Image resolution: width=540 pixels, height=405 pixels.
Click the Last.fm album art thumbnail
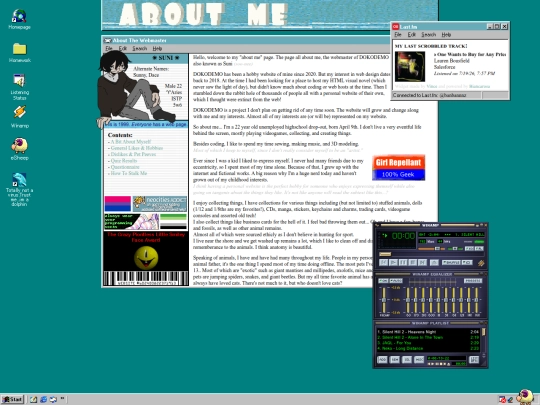[409, 66]
